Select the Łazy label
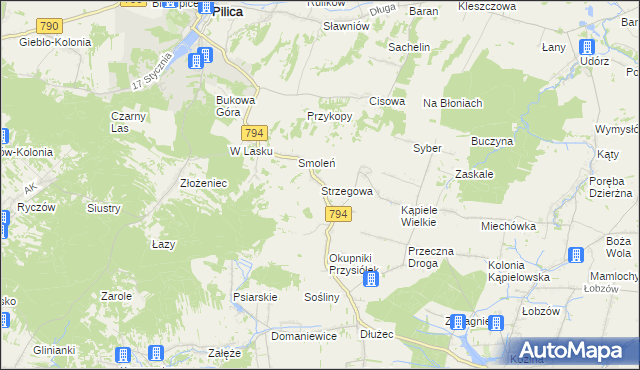This screenshot has width=640, height=370. click(164, 244)
